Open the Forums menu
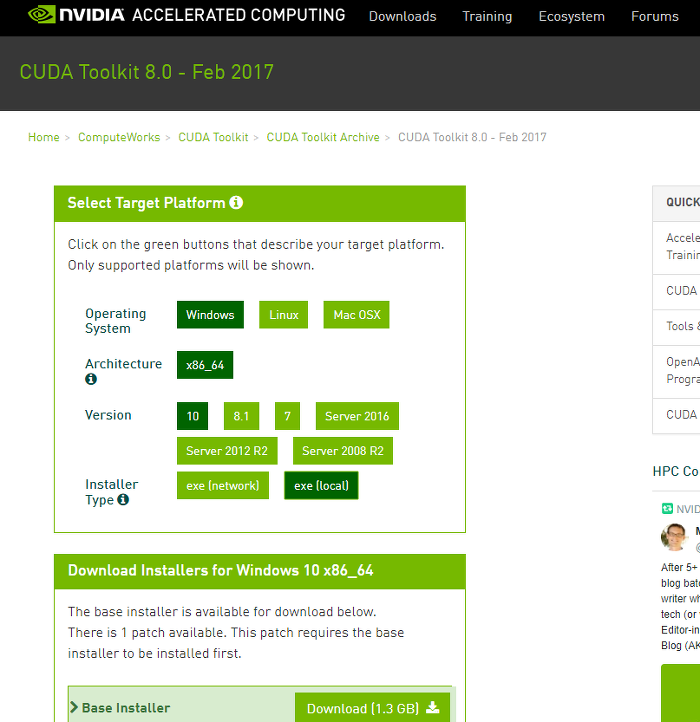The height and width of the screenshot is (722, 700). (x=655, y=17)
